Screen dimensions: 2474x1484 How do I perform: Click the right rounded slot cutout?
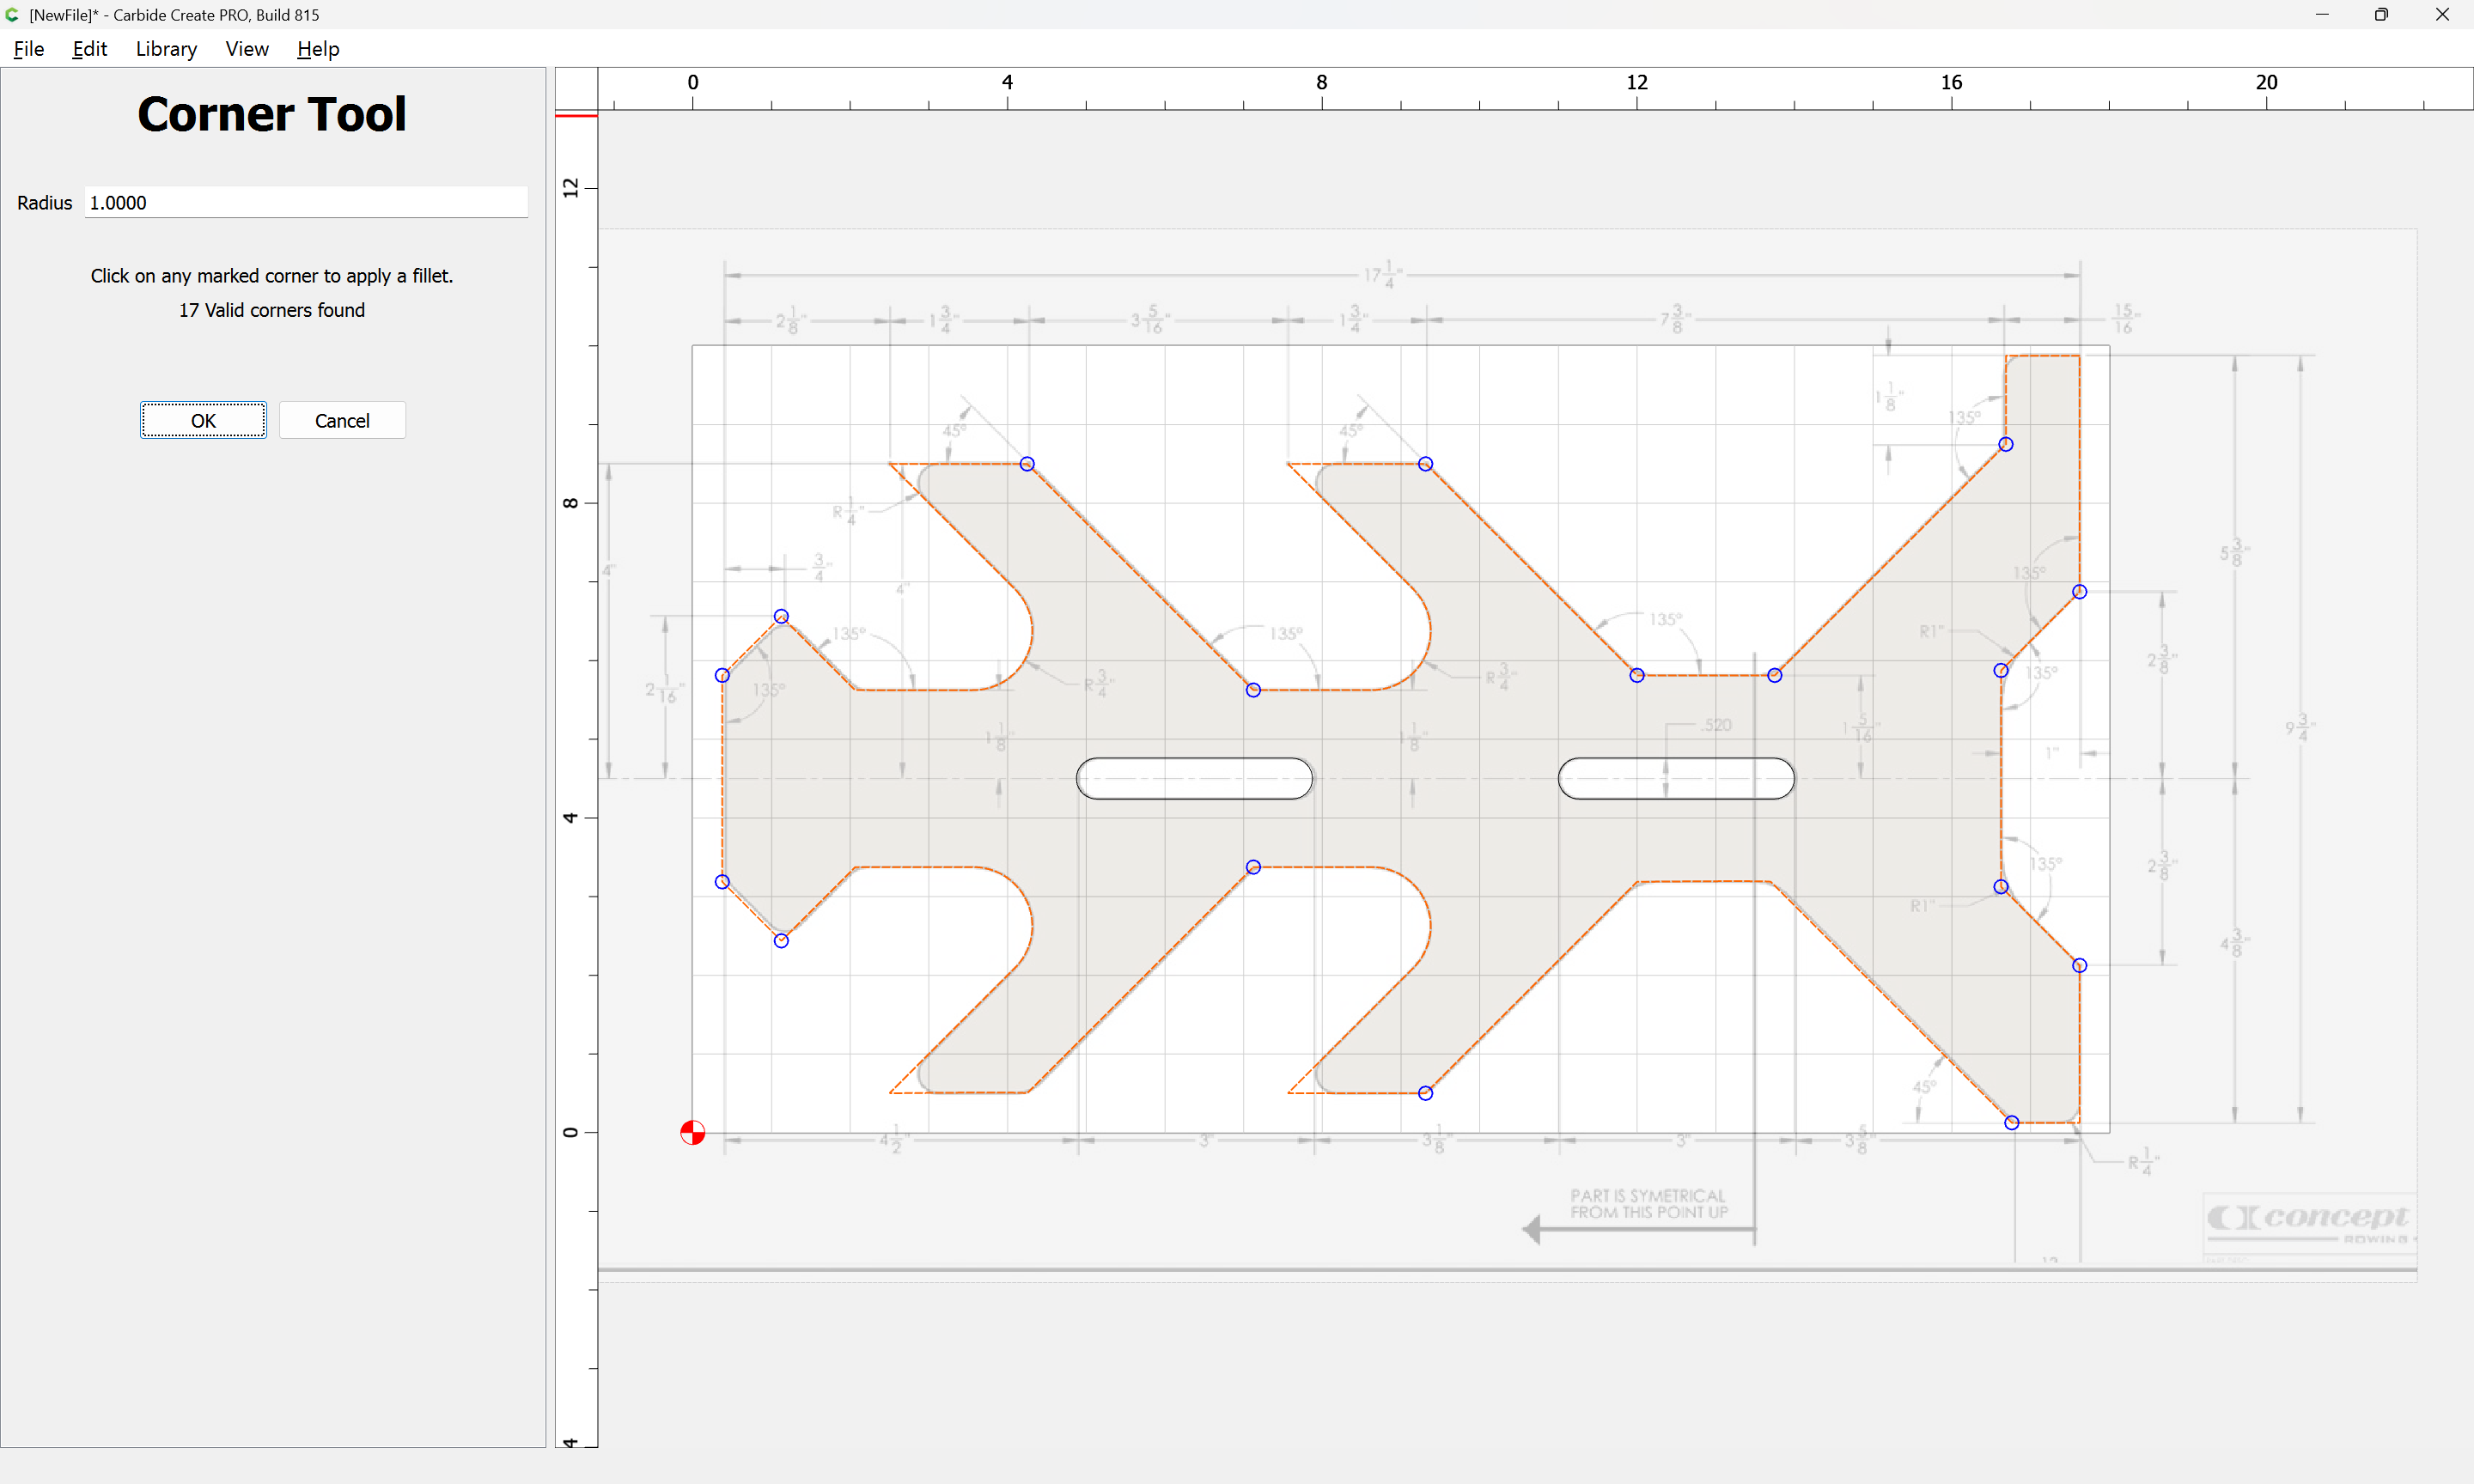[x=1676, y=778]
